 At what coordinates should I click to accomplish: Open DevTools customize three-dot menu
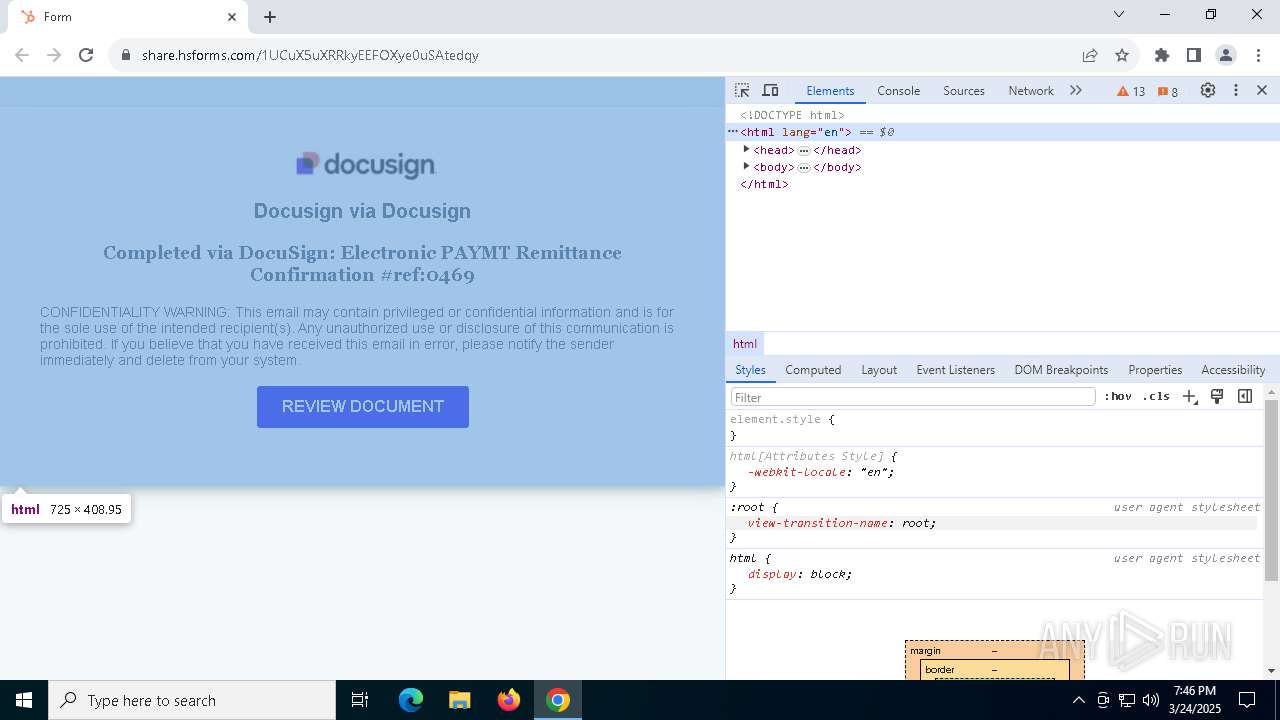tap(1236, 90)
